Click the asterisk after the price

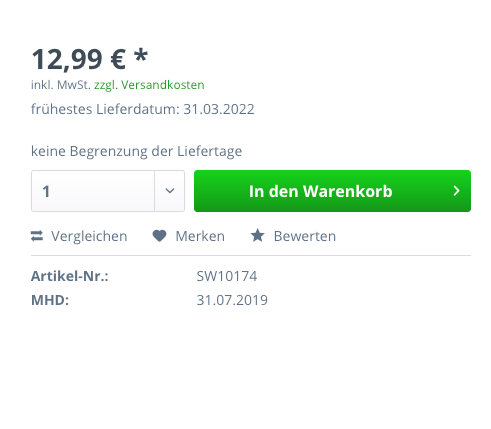tap(141, 55)
